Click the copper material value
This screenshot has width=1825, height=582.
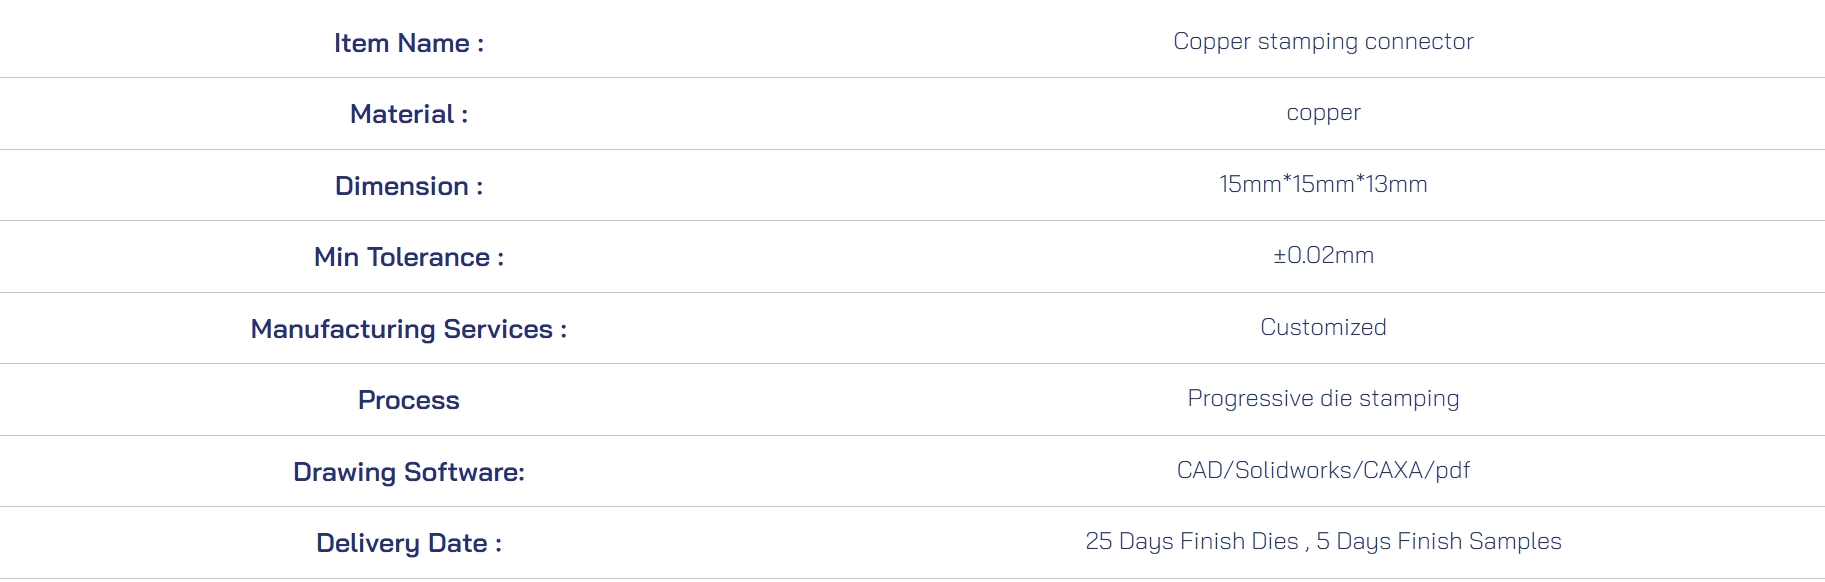coord(1323,114)
